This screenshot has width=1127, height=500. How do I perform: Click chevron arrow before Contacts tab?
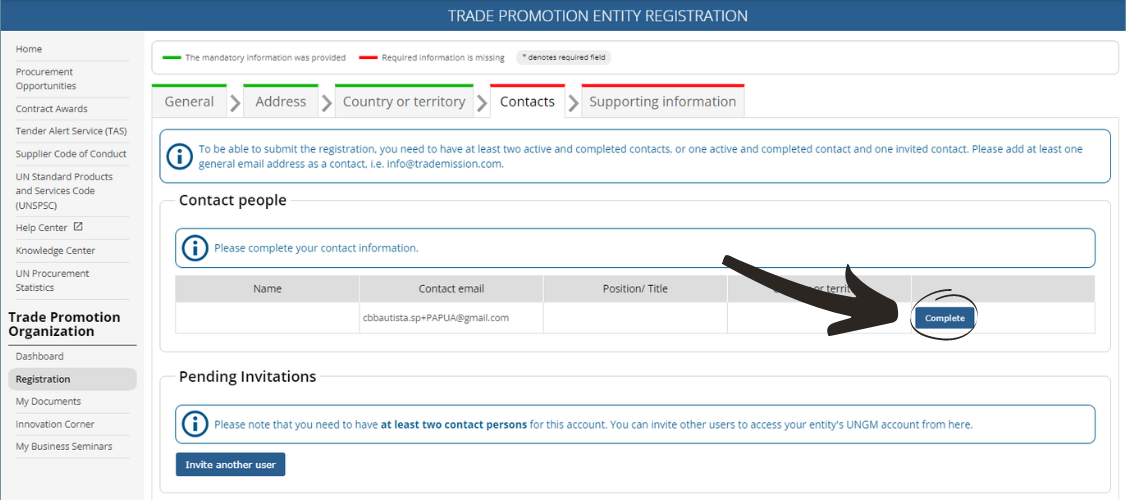coord(482,102)
